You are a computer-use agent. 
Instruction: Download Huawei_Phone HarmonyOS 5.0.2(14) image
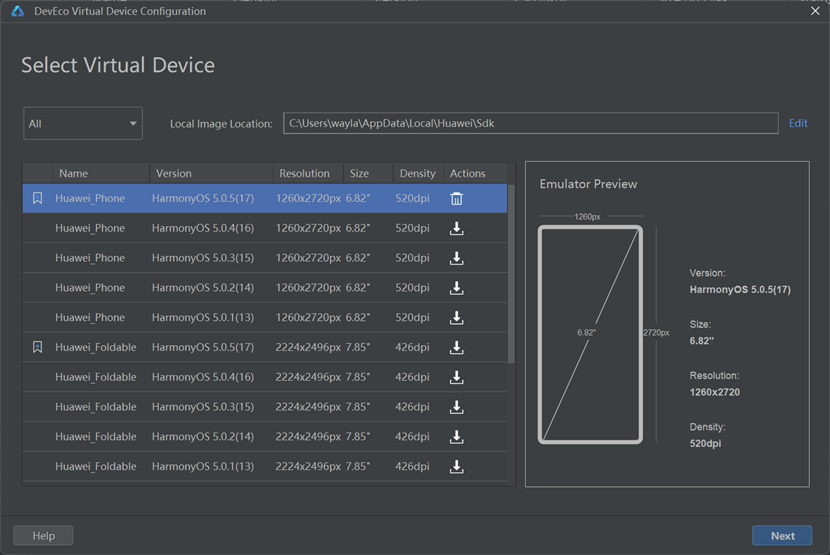[x=456, y=288]
